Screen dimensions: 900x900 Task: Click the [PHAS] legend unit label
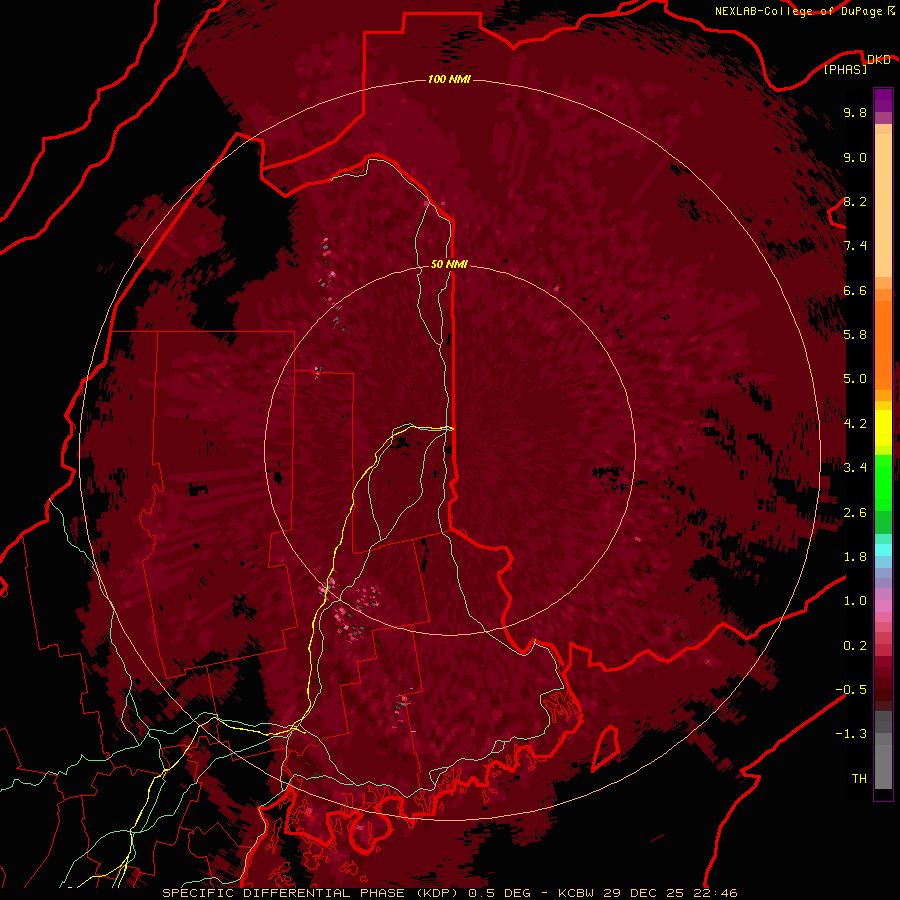[845, 70]
